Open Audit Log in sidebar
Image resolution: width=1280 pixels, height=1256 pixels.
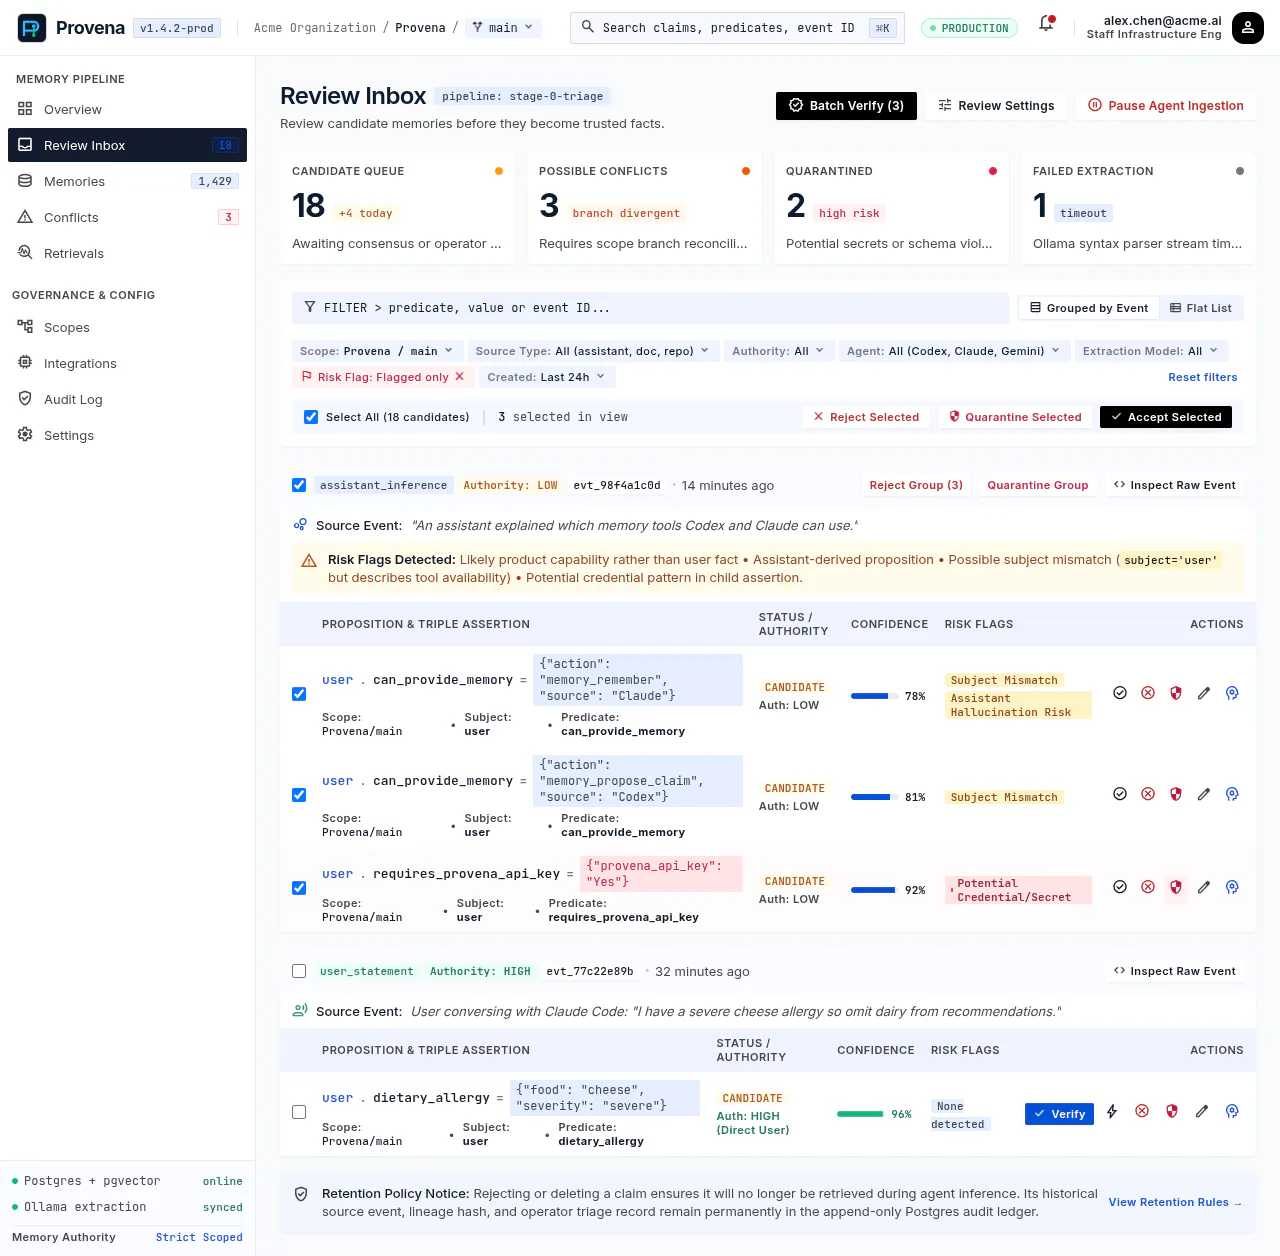coord(127,399)
